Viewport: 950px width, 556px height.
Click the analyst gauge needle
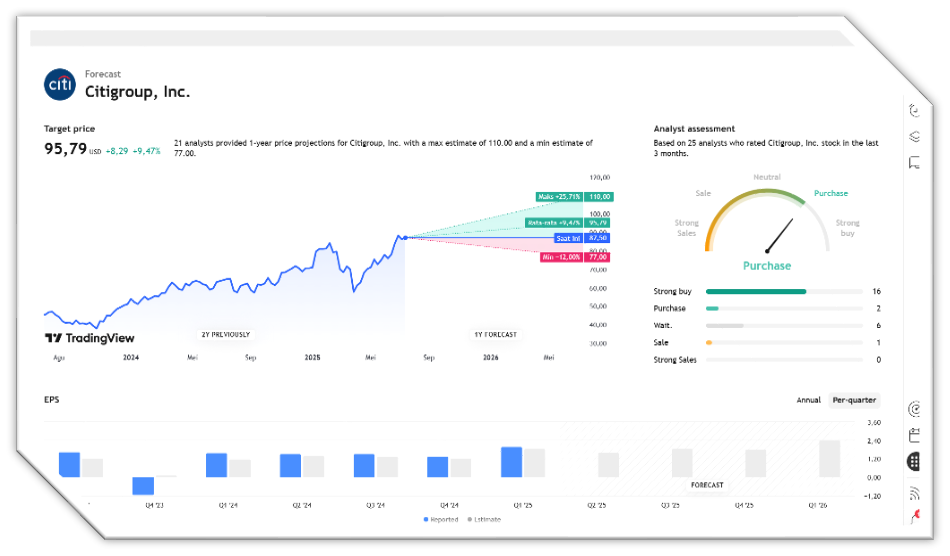tap(780, 235)
